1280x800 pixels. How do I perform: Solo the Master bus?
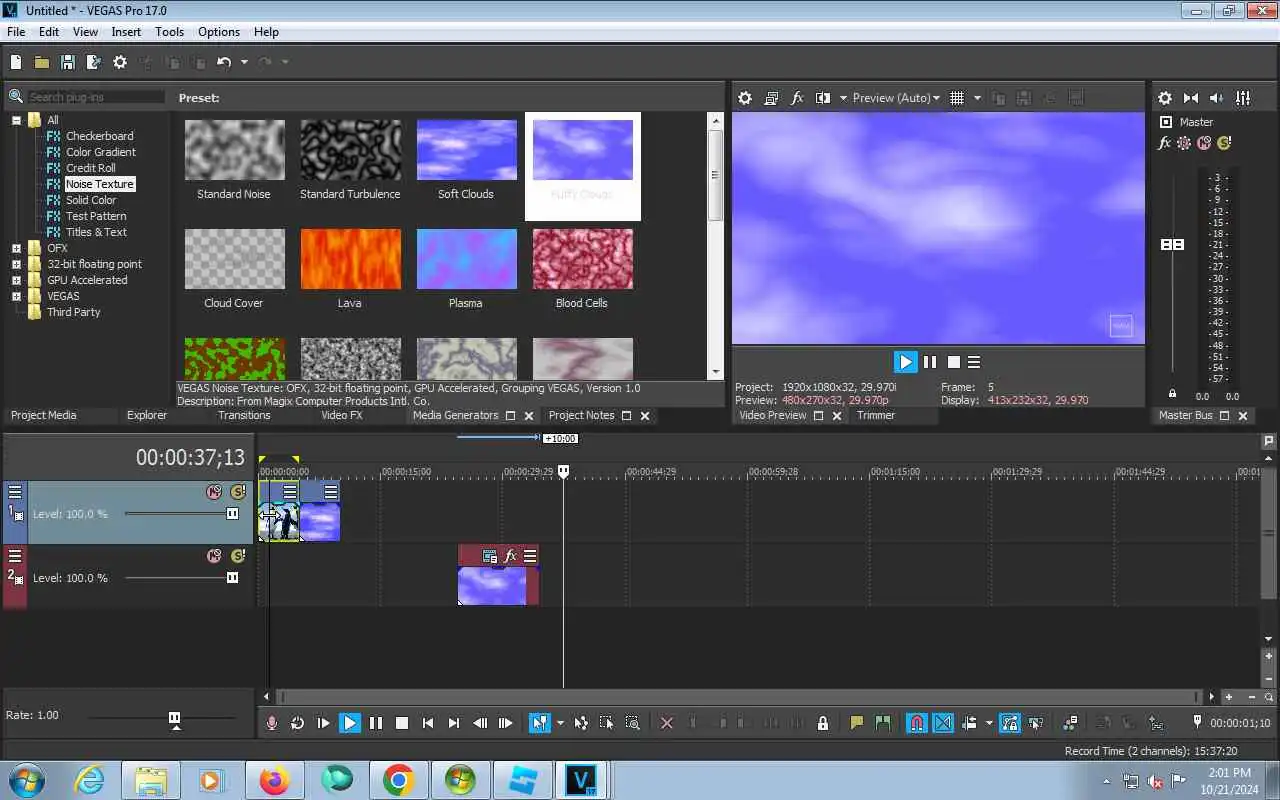click(1224, 143)
